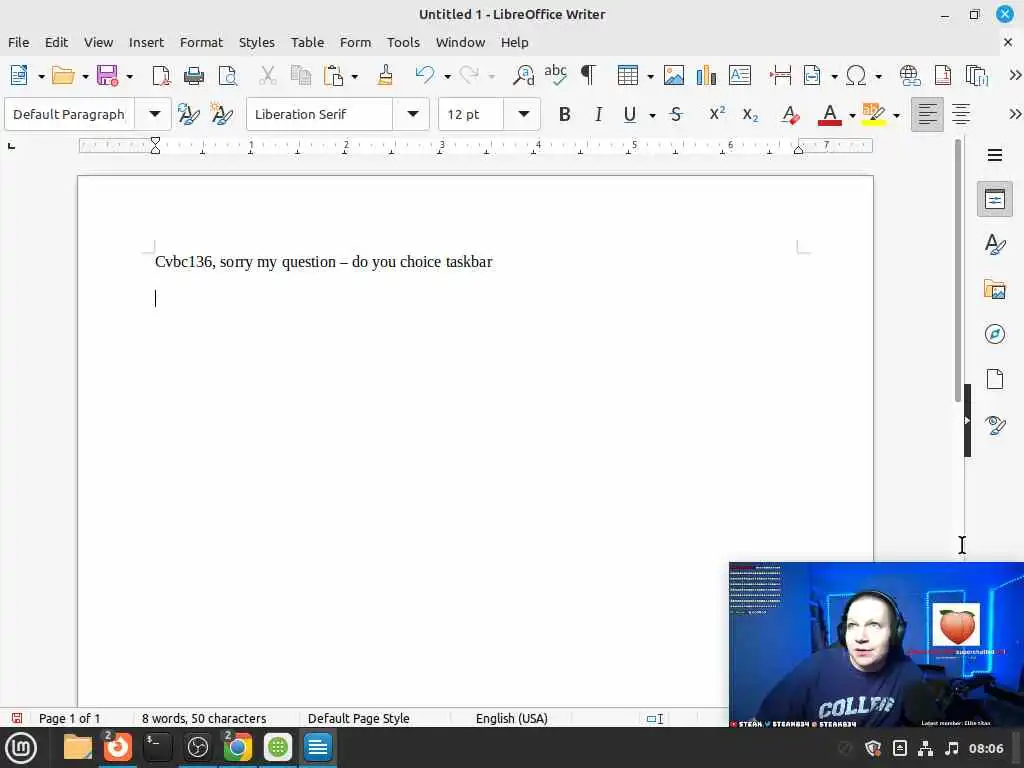Screen dimensions: 1024x768
Task: Open sidebar Style Inspector icon
Action: [995, 425]
